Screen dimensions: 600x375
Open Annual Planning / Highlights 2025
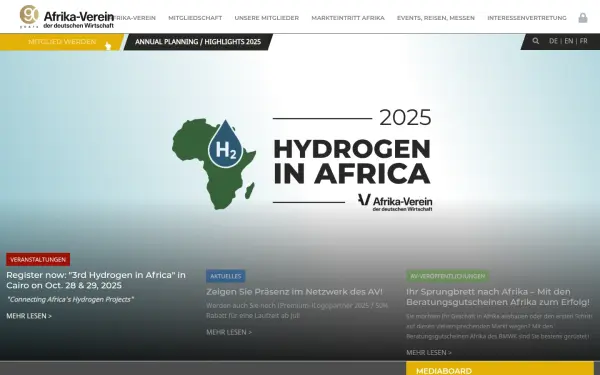point(198,42)
